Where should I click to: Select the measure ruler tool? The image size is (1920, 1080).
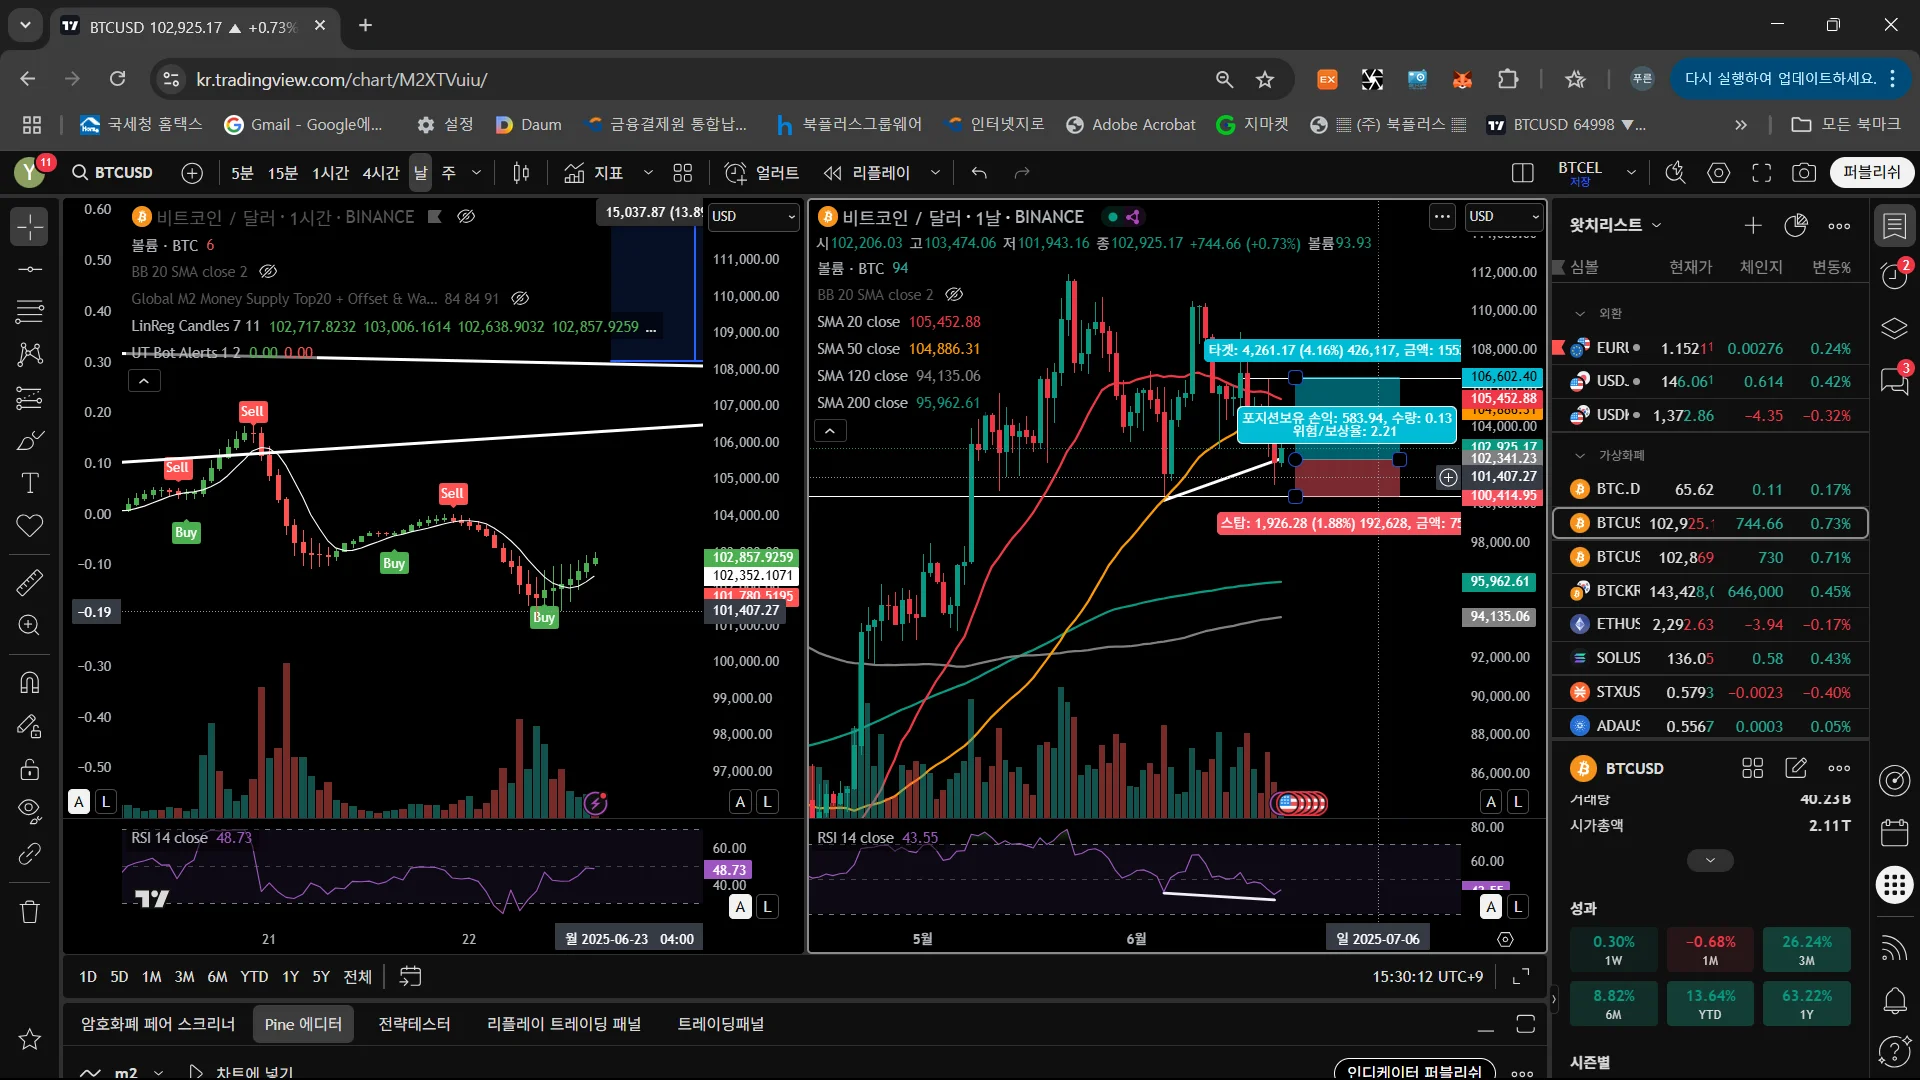click(x=30, y=581)
